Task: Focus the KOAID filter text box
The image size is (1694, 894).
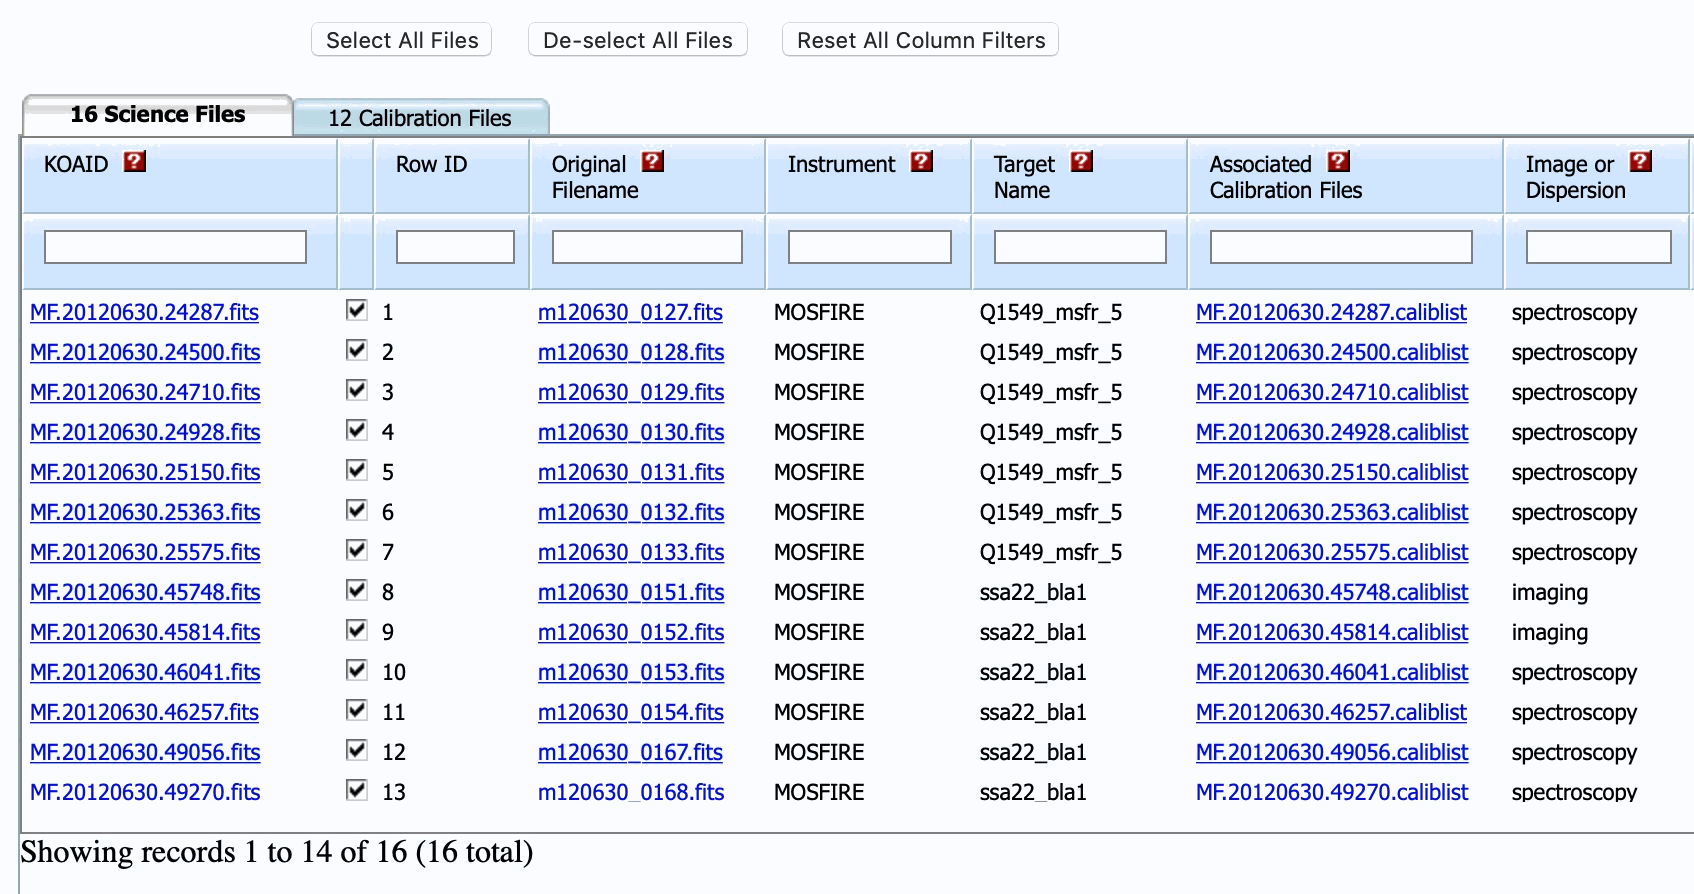Action: (x=175, y=247)
